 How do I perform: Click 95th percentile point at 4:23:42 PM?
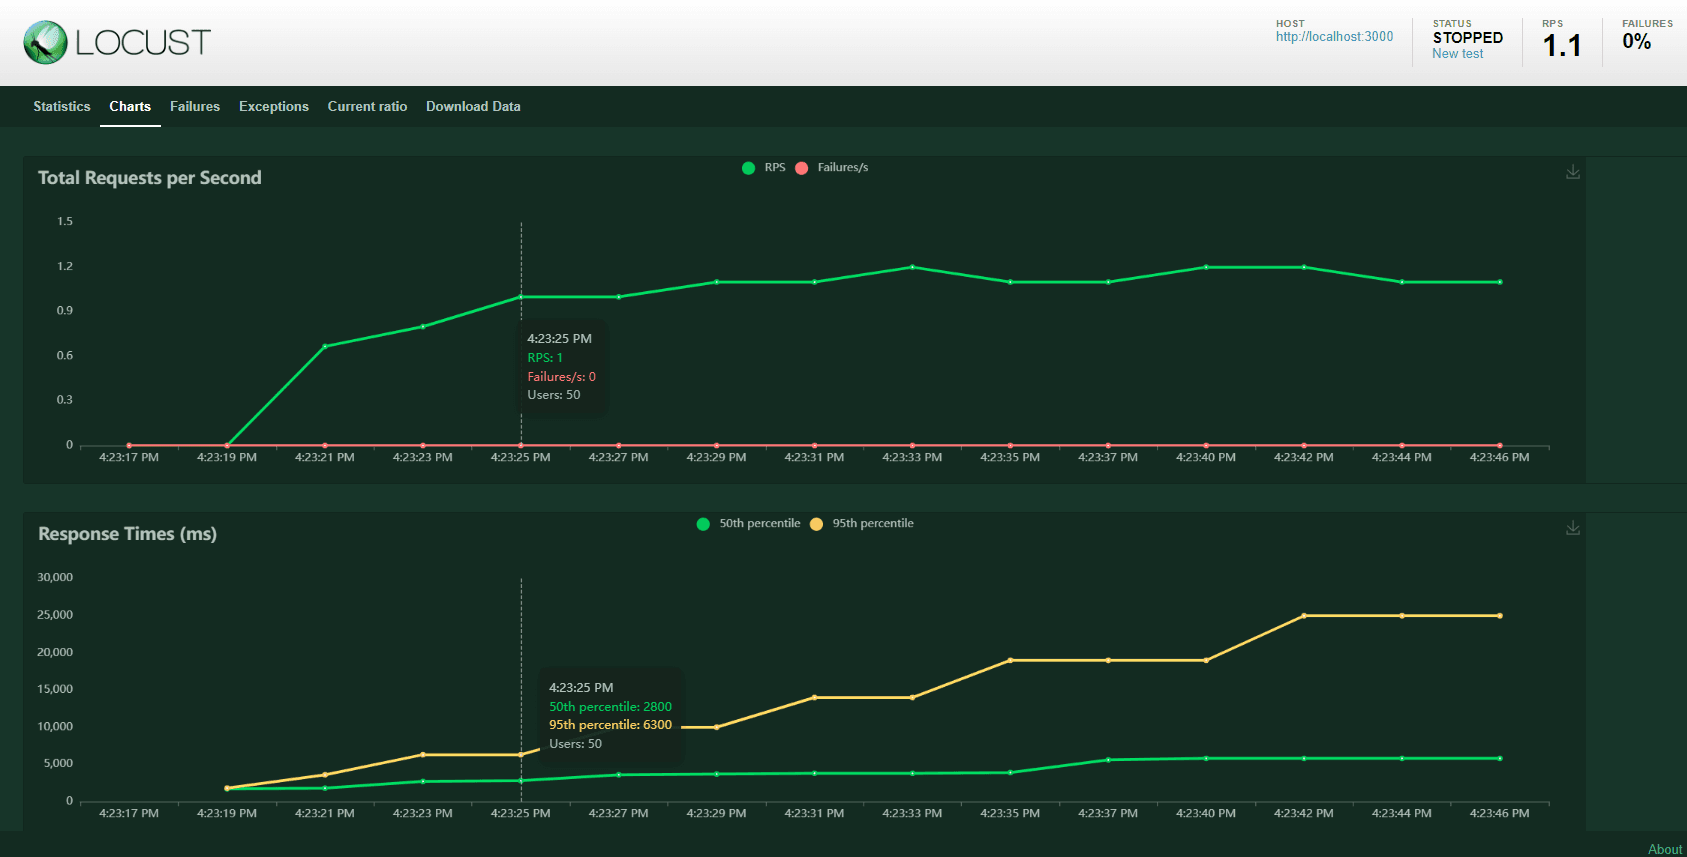(x=1304, y=616)
